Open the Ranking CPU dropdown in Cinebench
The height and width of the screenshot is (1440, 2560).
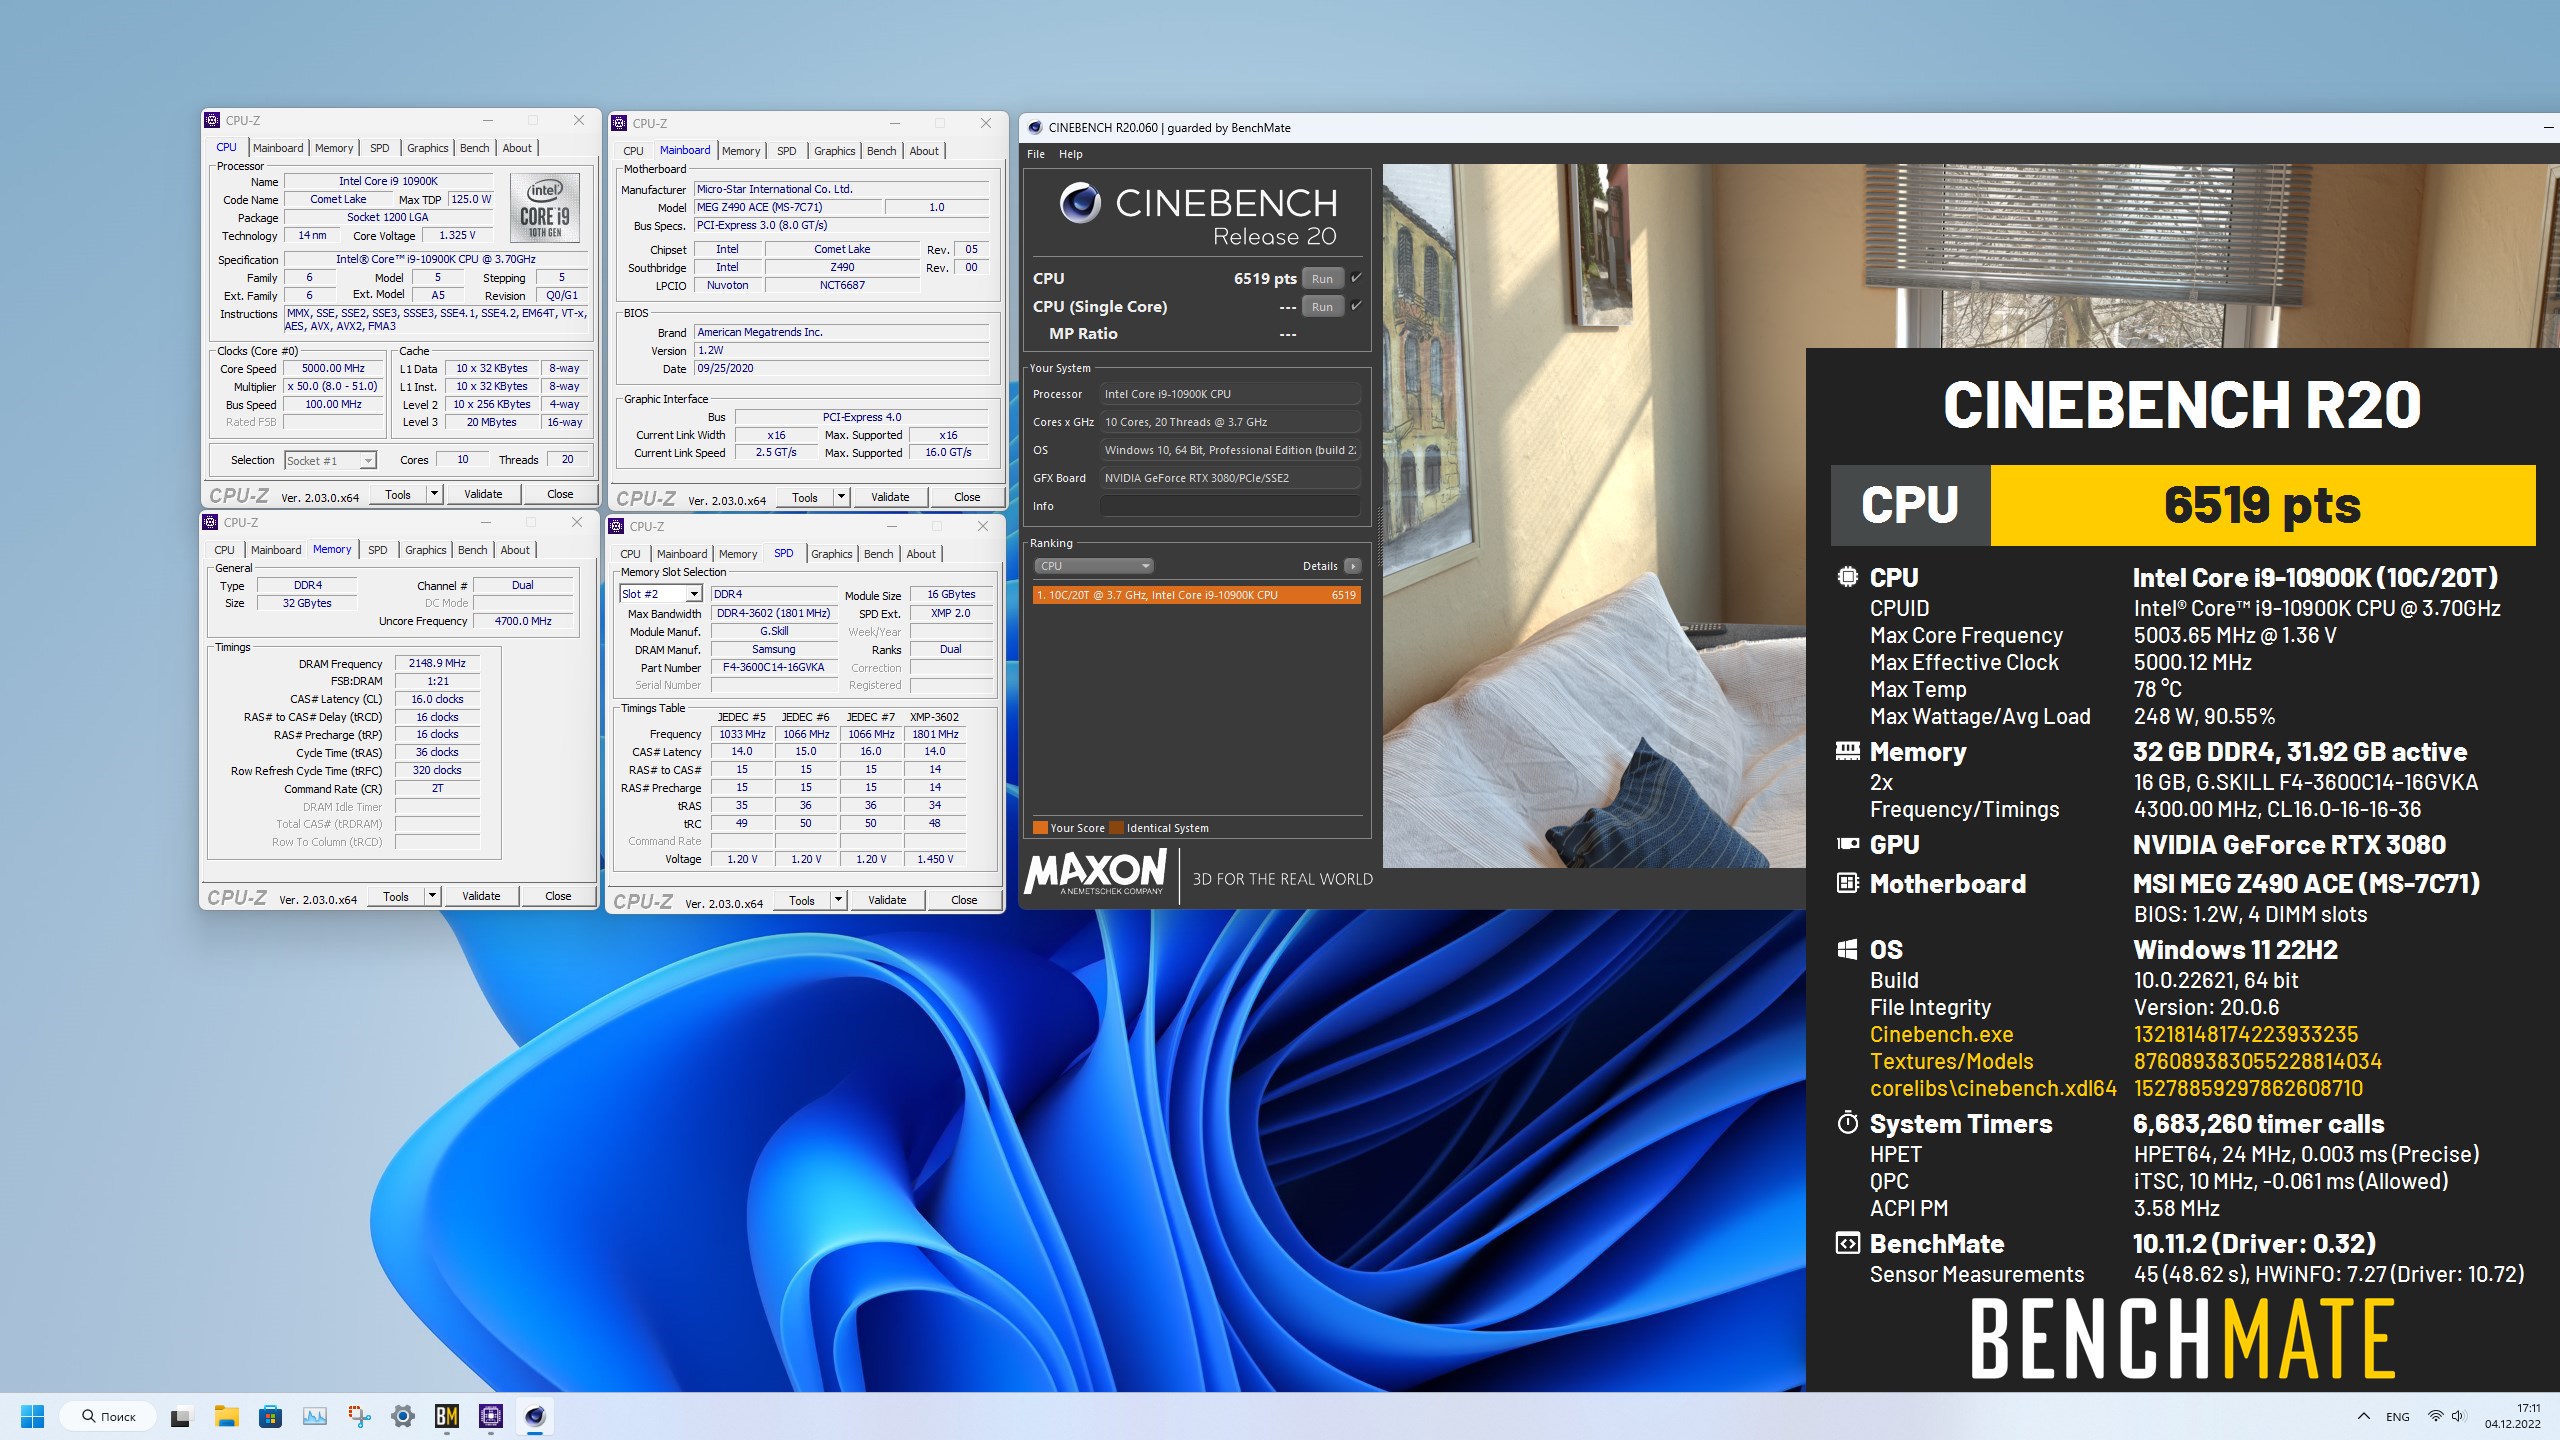point(1094,566)
